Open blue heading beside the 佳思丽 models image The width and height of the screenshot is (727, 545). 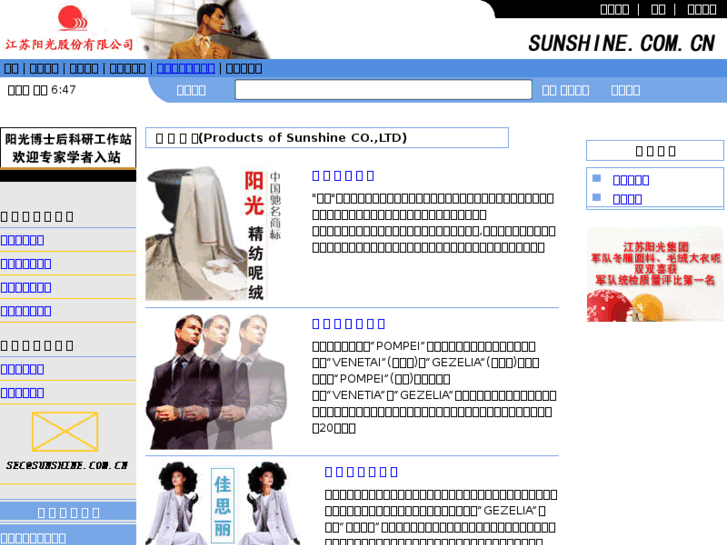[x=361, y=472]
